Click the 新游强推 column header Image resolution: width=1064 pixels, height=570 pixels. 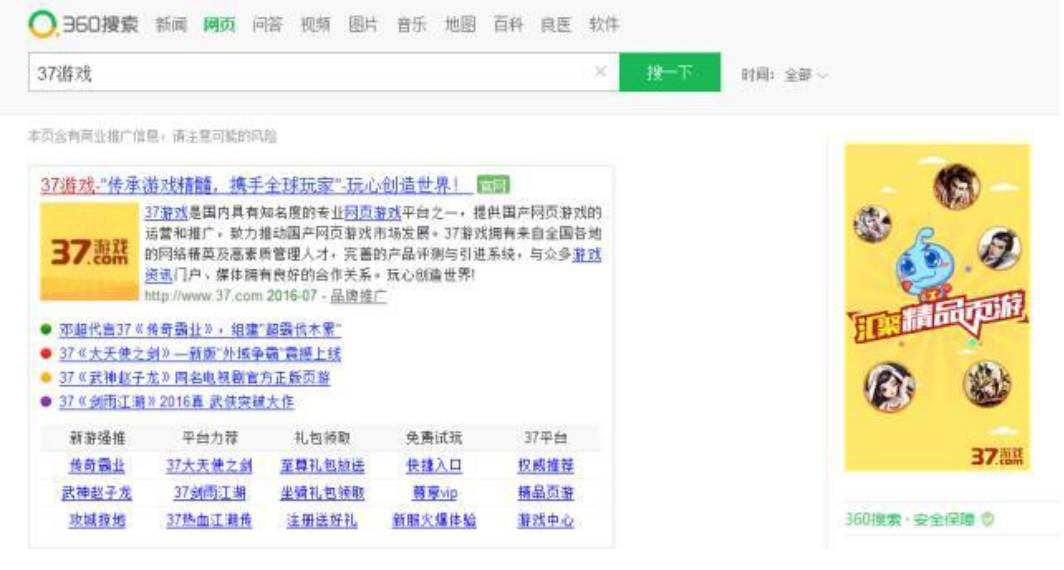[x=97, y=438]
